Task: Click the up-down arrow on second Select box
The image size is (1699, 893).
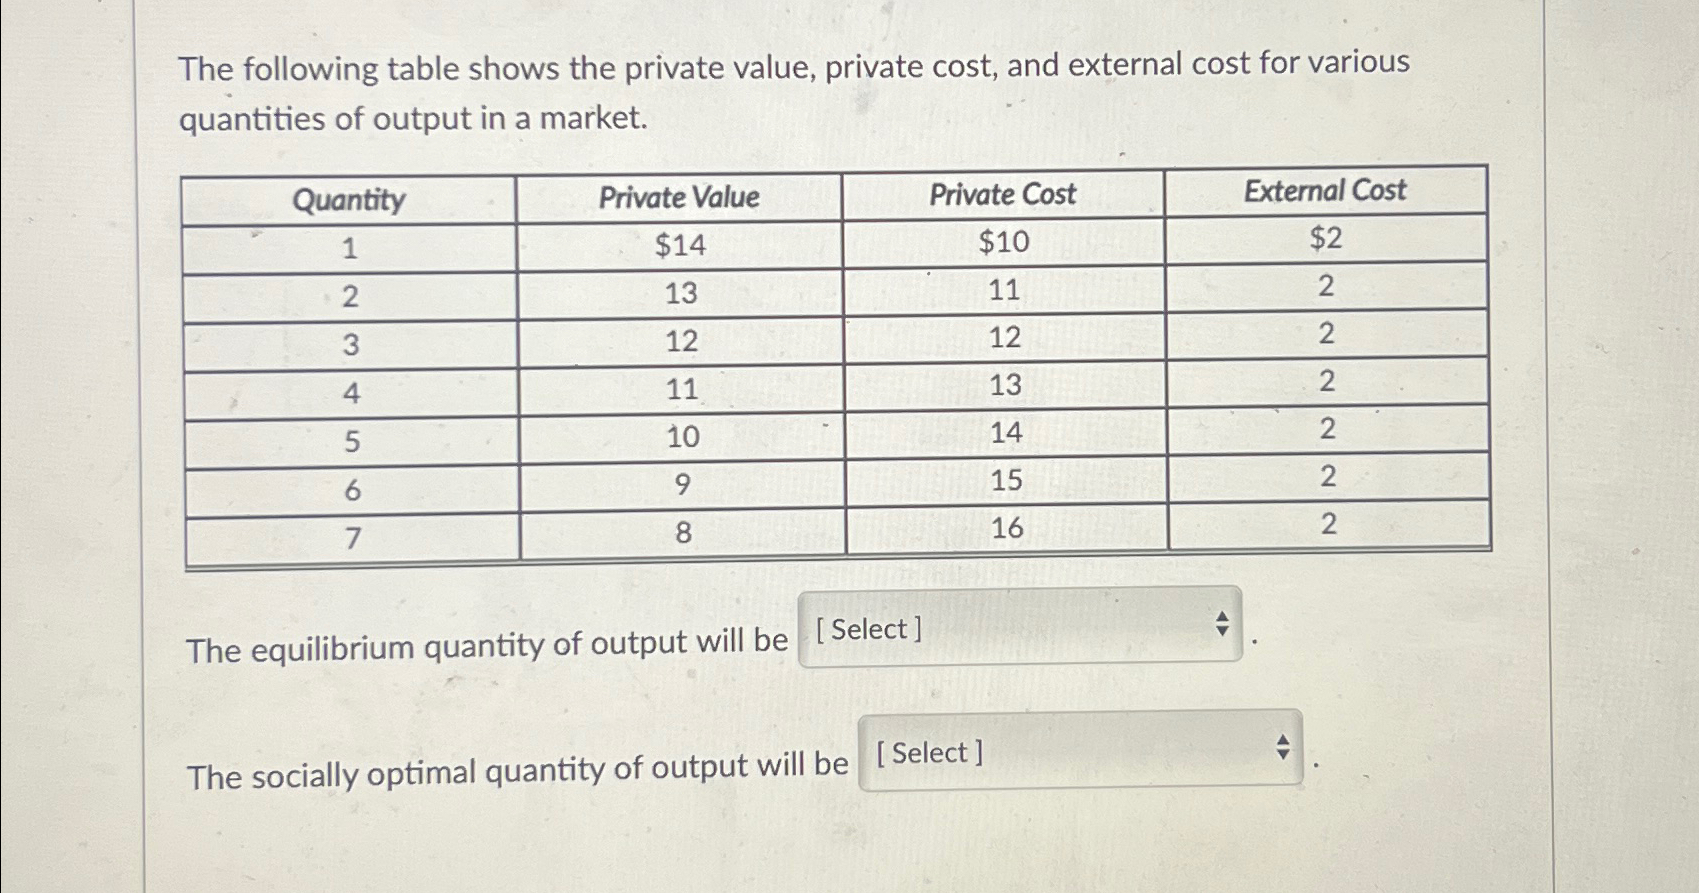Action: tap(1283, 750)
